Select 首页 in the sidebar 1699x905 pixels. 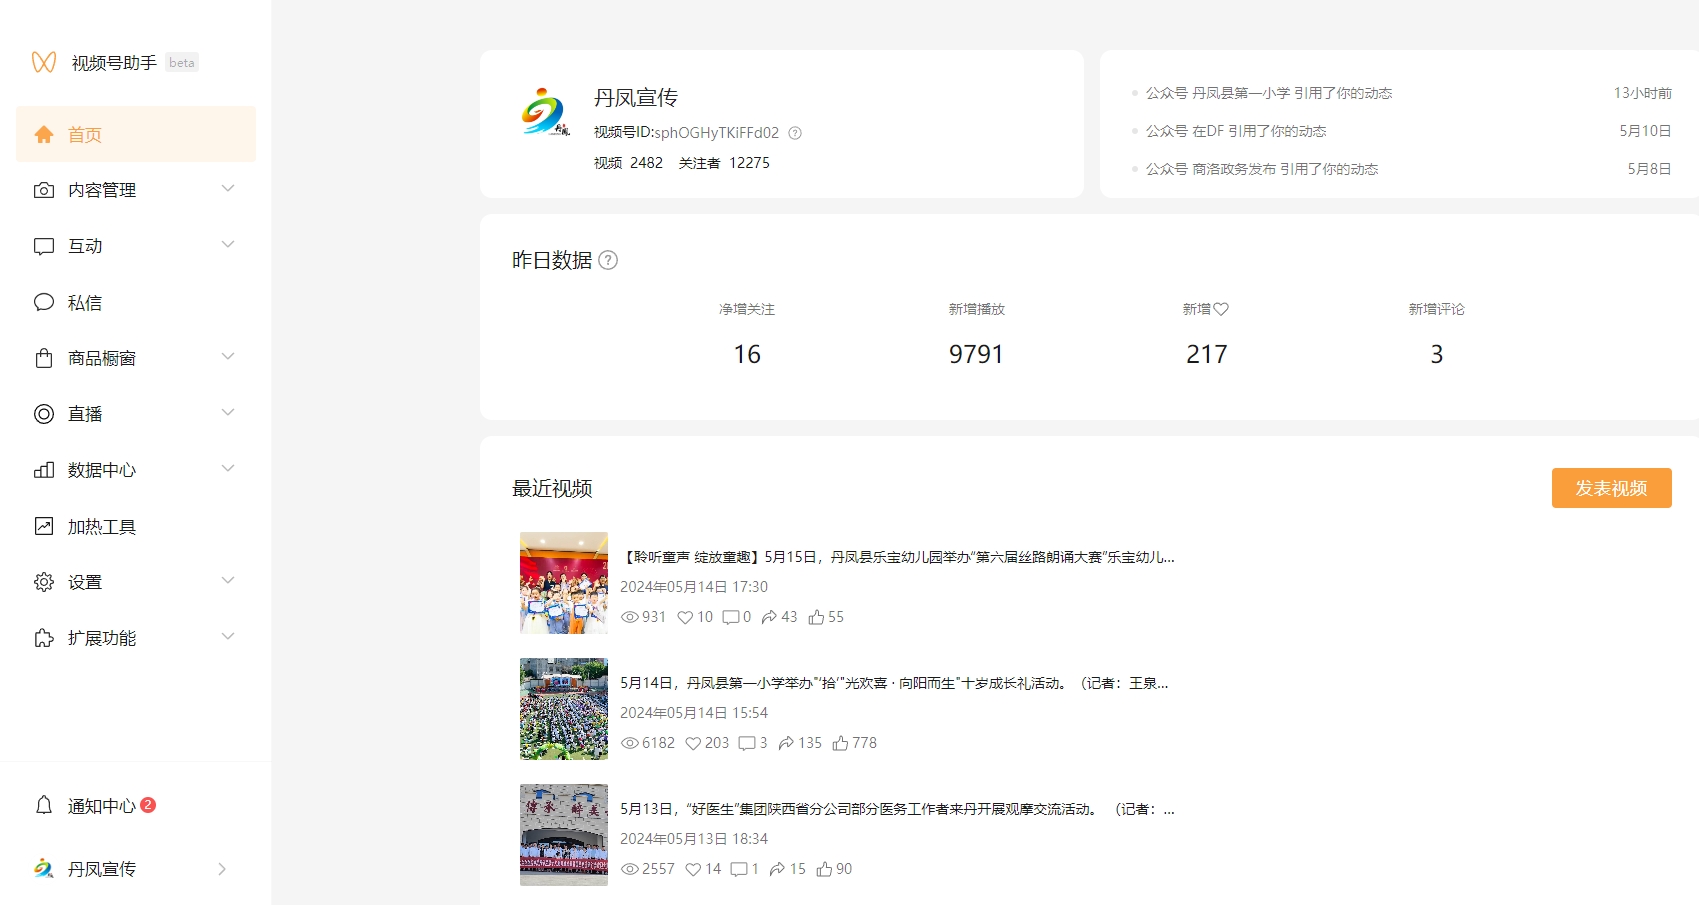(135, 134)
